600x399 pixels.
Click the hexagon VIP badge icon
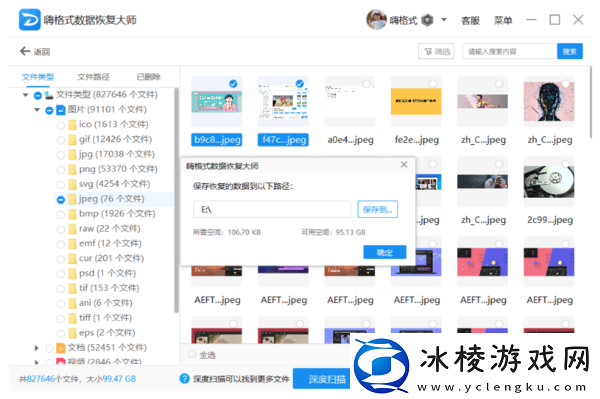point(427,20)
